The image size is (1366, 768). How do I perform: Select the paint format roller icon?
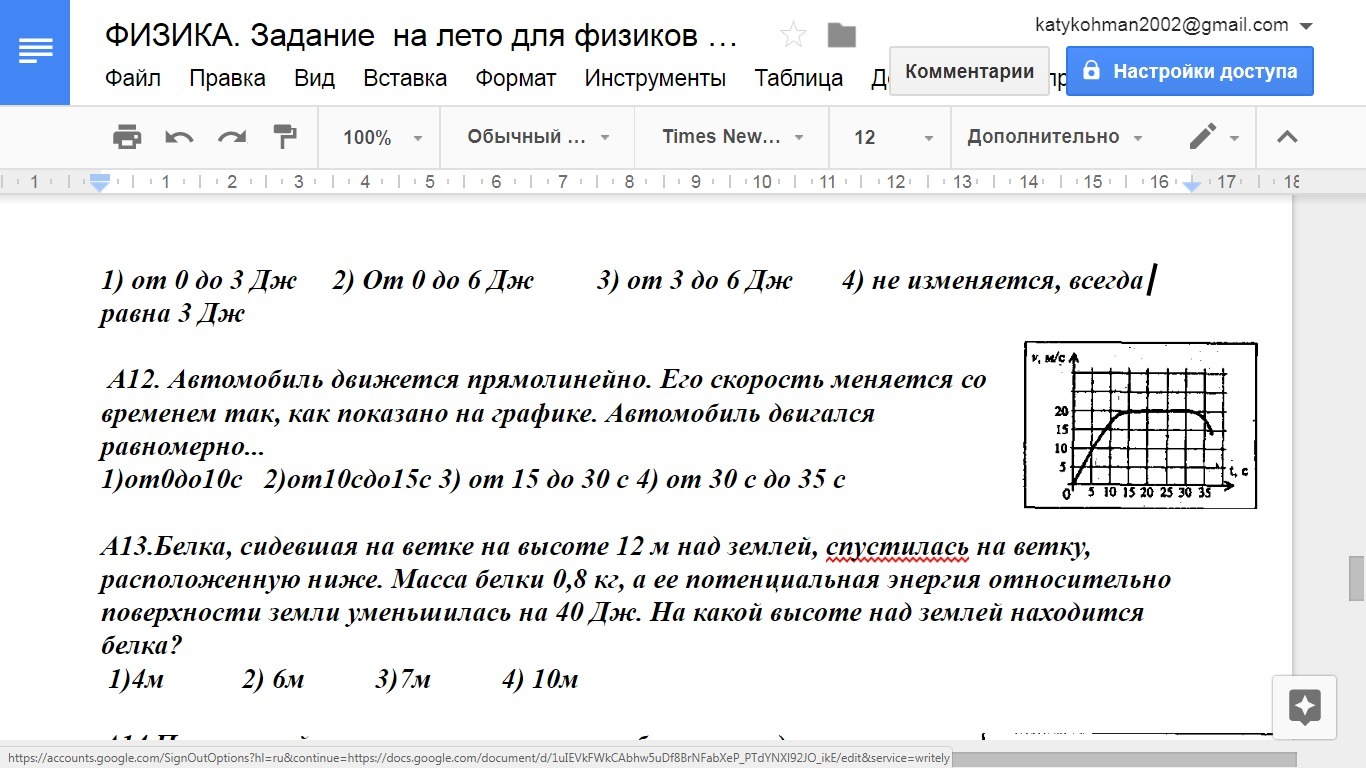285,137
